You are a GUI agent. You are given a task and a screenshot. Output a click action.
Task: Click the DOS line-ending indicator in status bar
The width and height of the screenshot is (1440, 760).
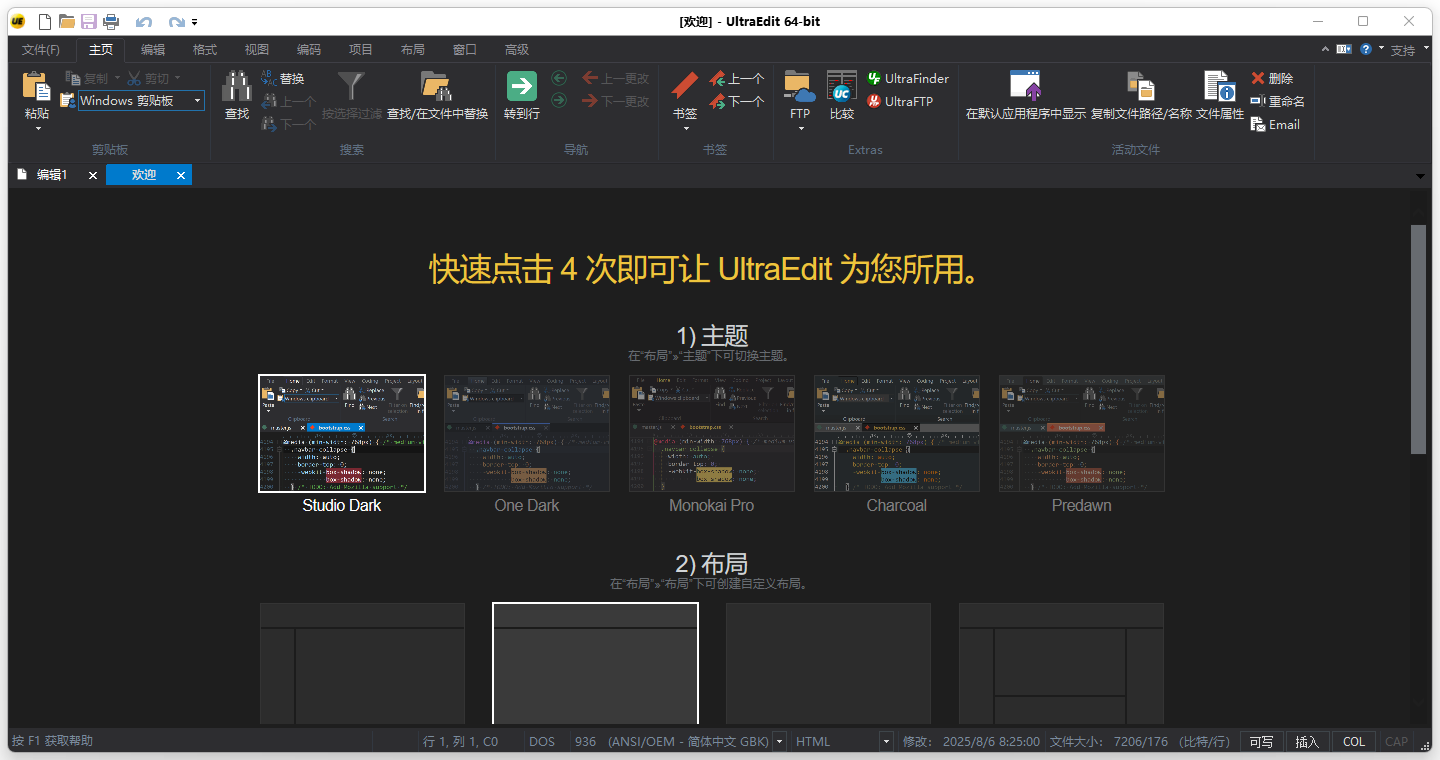(x=542, y=742)
